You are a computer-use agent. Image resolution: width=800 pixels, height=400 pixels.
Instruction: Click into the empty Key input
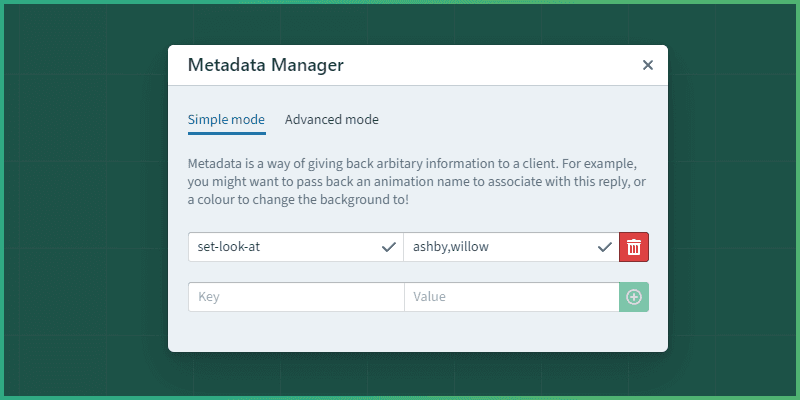coord(295,297)
